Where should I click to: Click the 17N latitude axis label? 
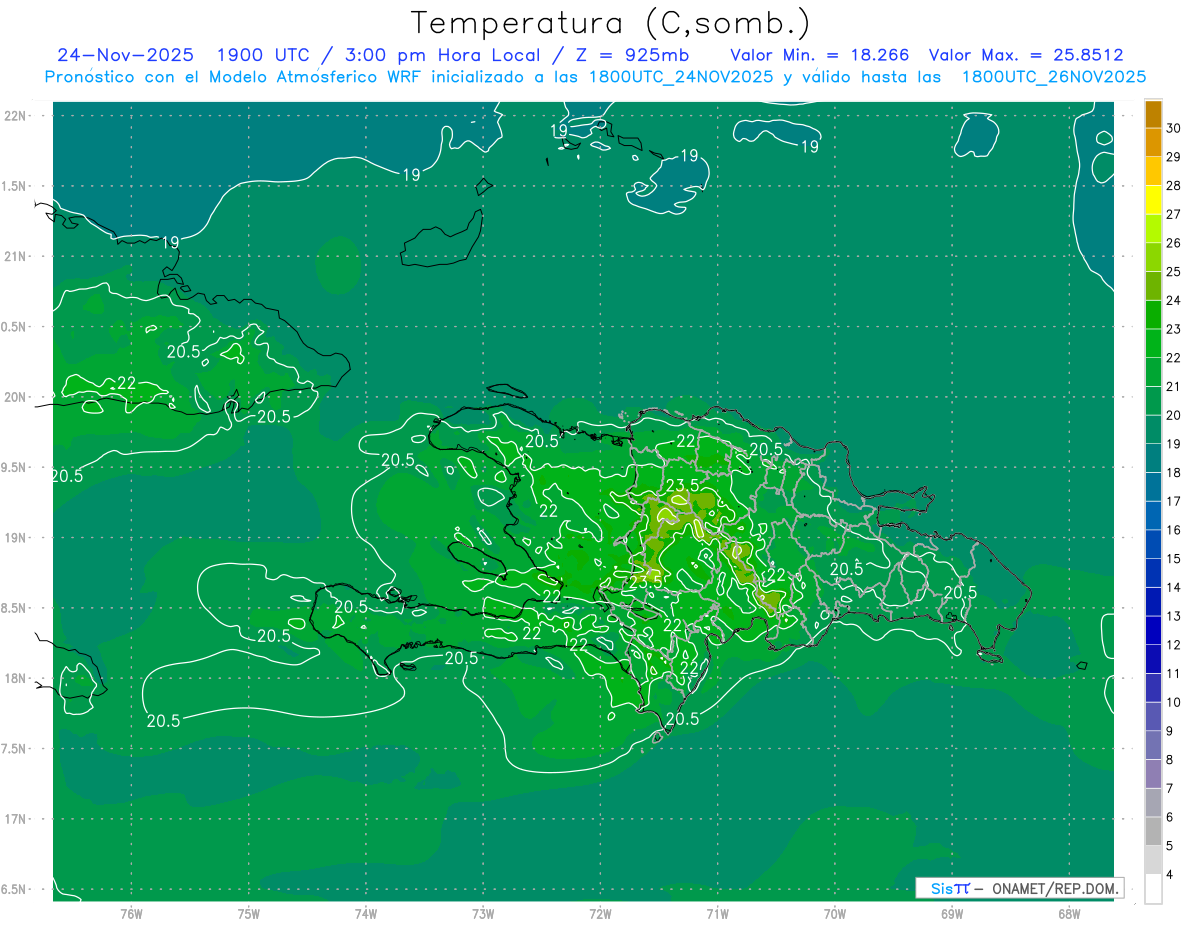(x=15, y=819)
